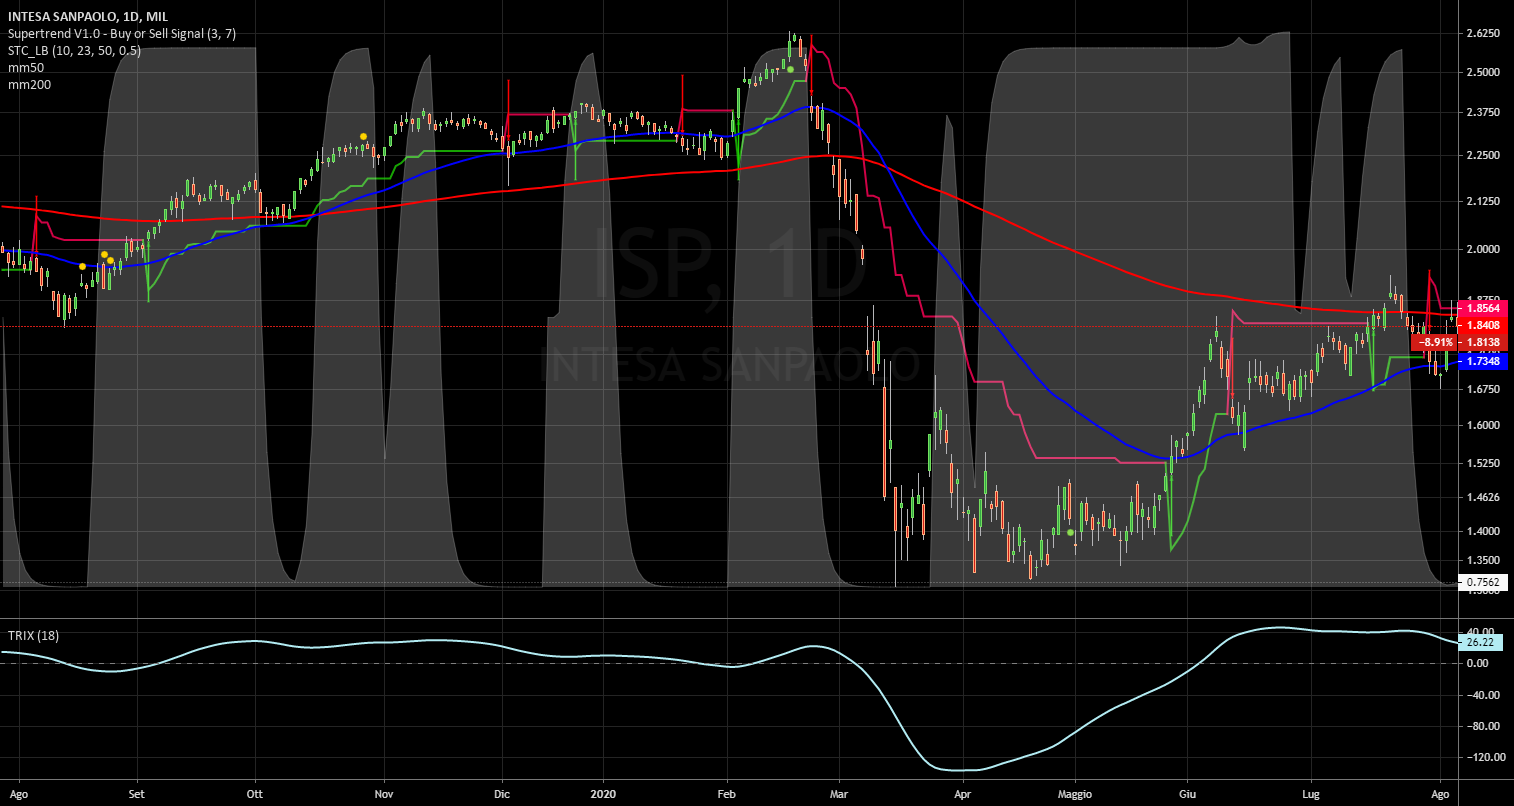Click the Ott month label on time axis
Screen dimensions: 1514x806
click(x=255, y=796)
